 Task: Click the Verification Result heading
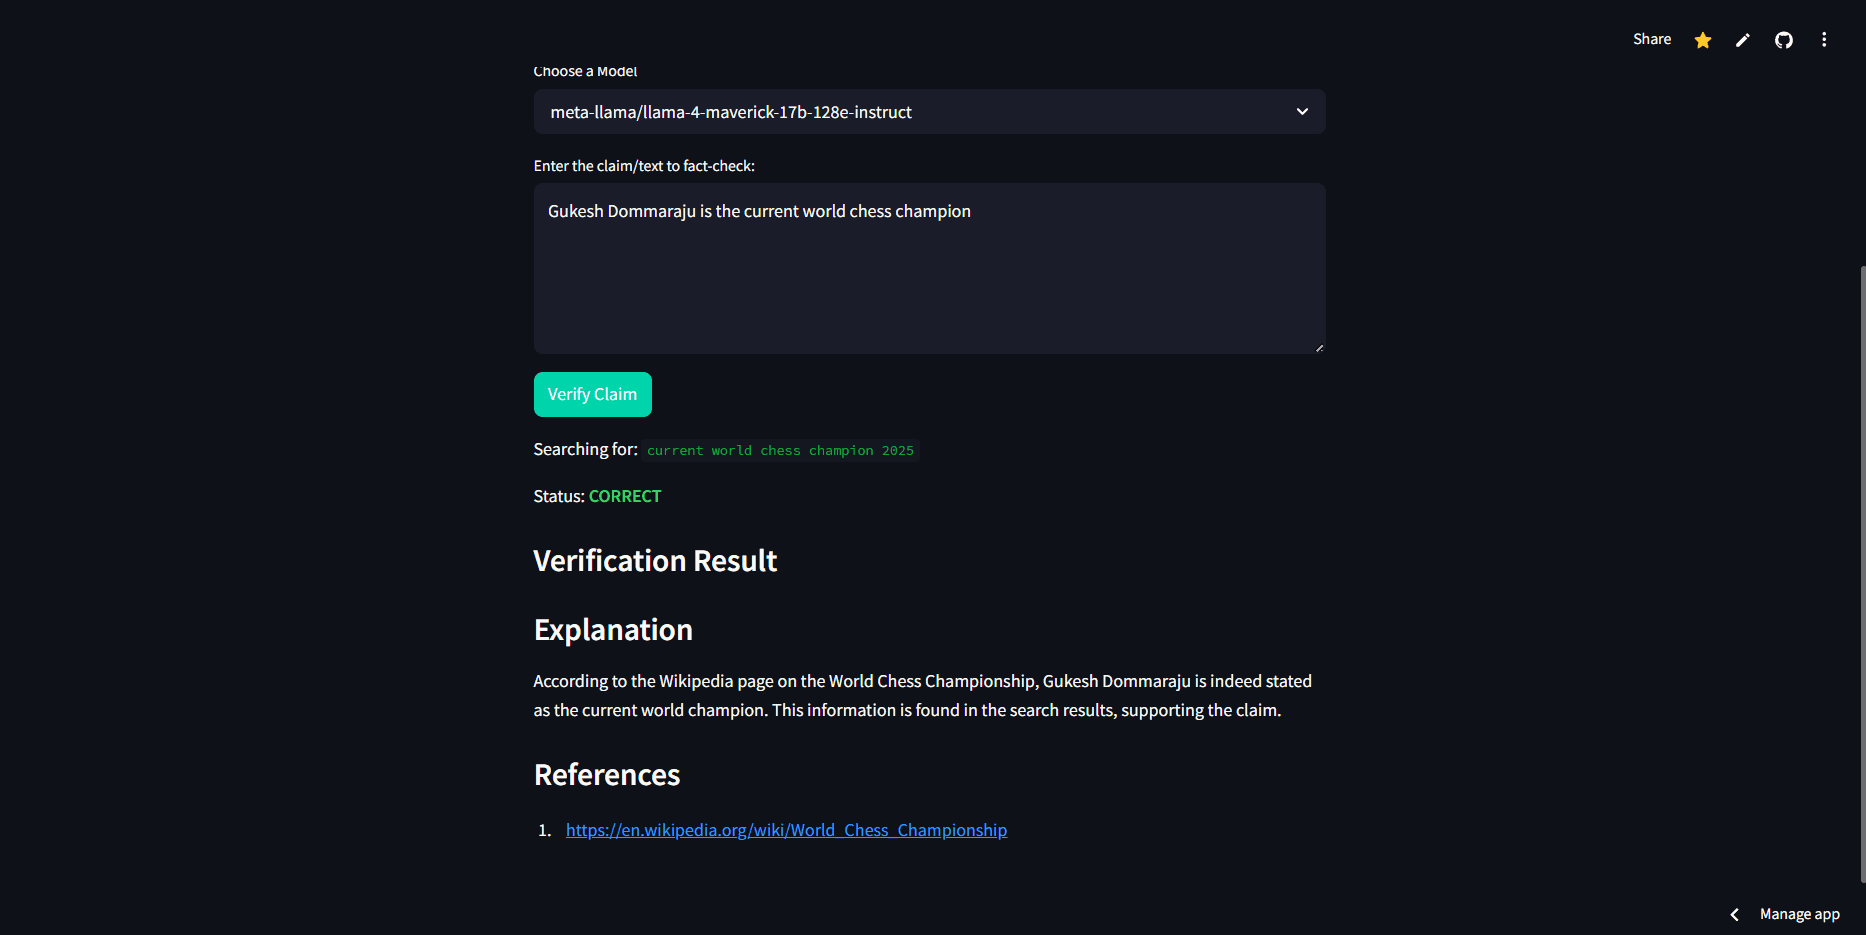tap(655, 560)
